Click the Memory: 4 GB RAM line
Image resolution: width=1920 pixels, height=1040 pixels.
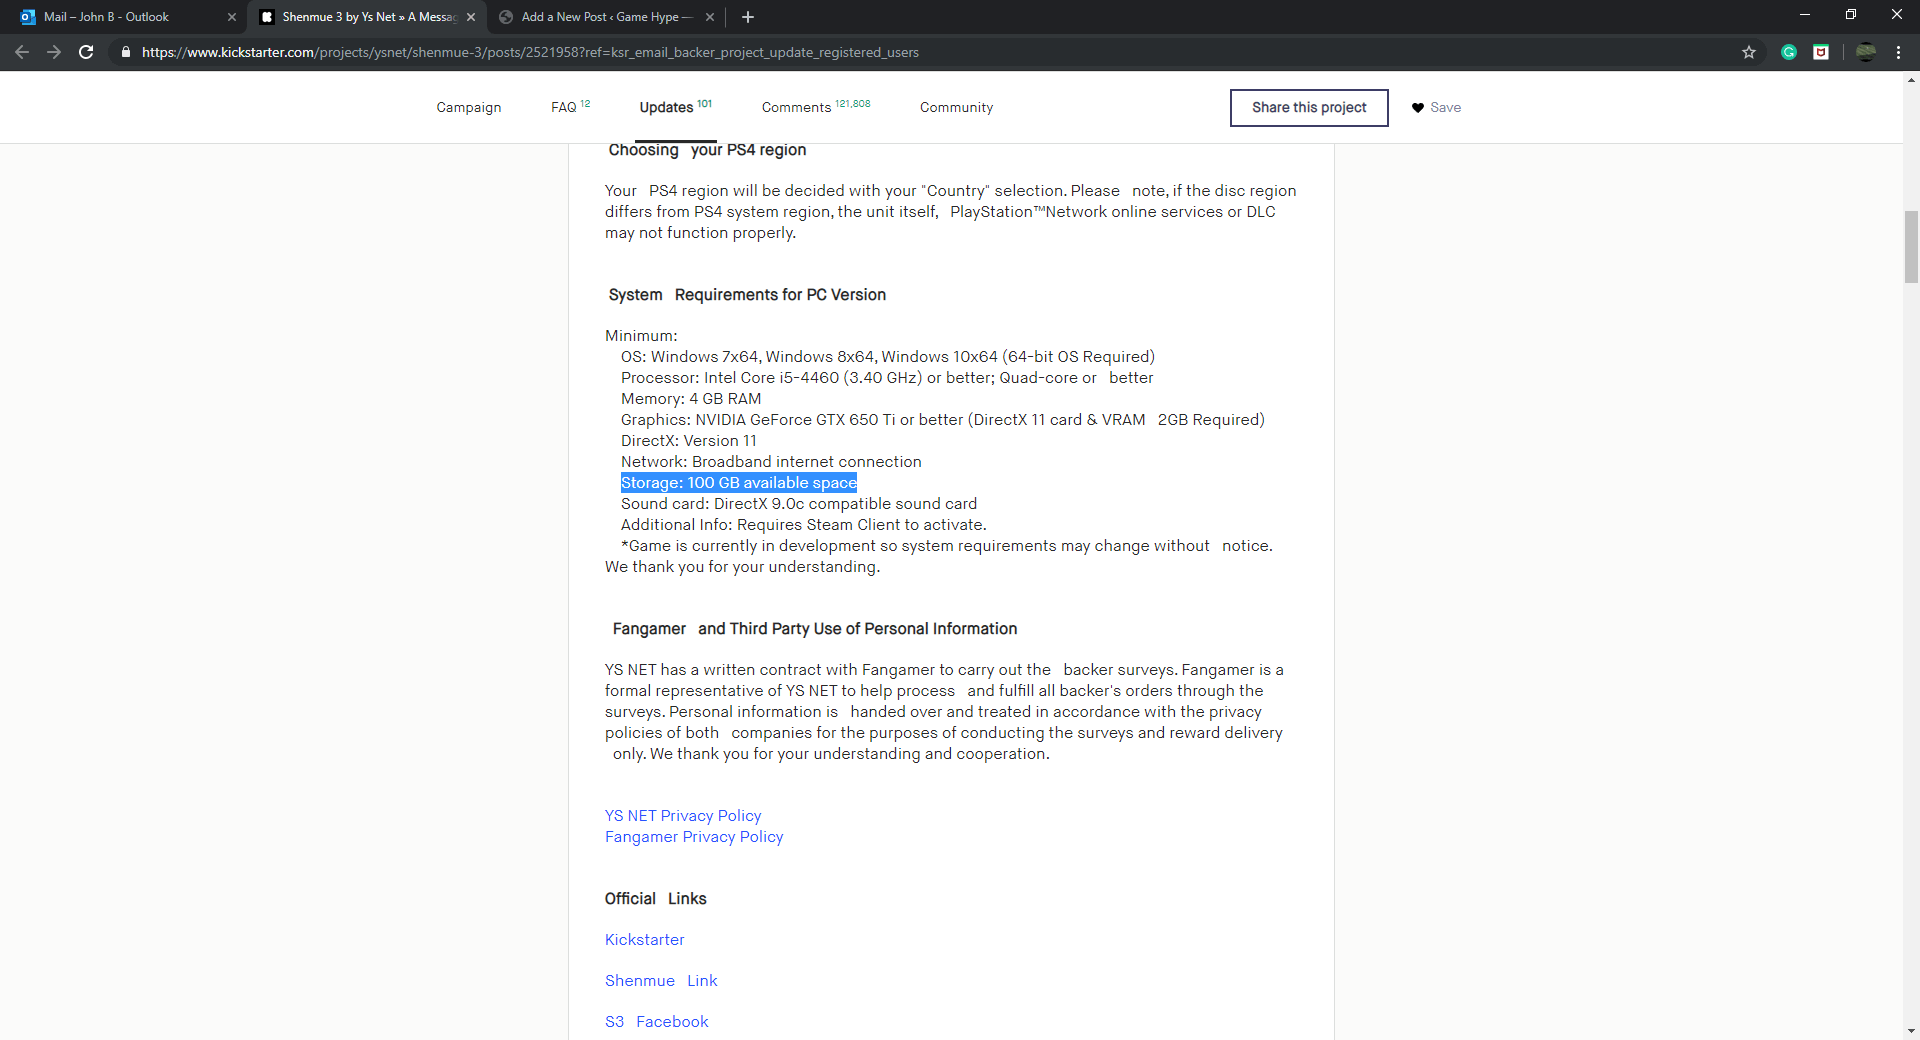[x=691, y=399]
